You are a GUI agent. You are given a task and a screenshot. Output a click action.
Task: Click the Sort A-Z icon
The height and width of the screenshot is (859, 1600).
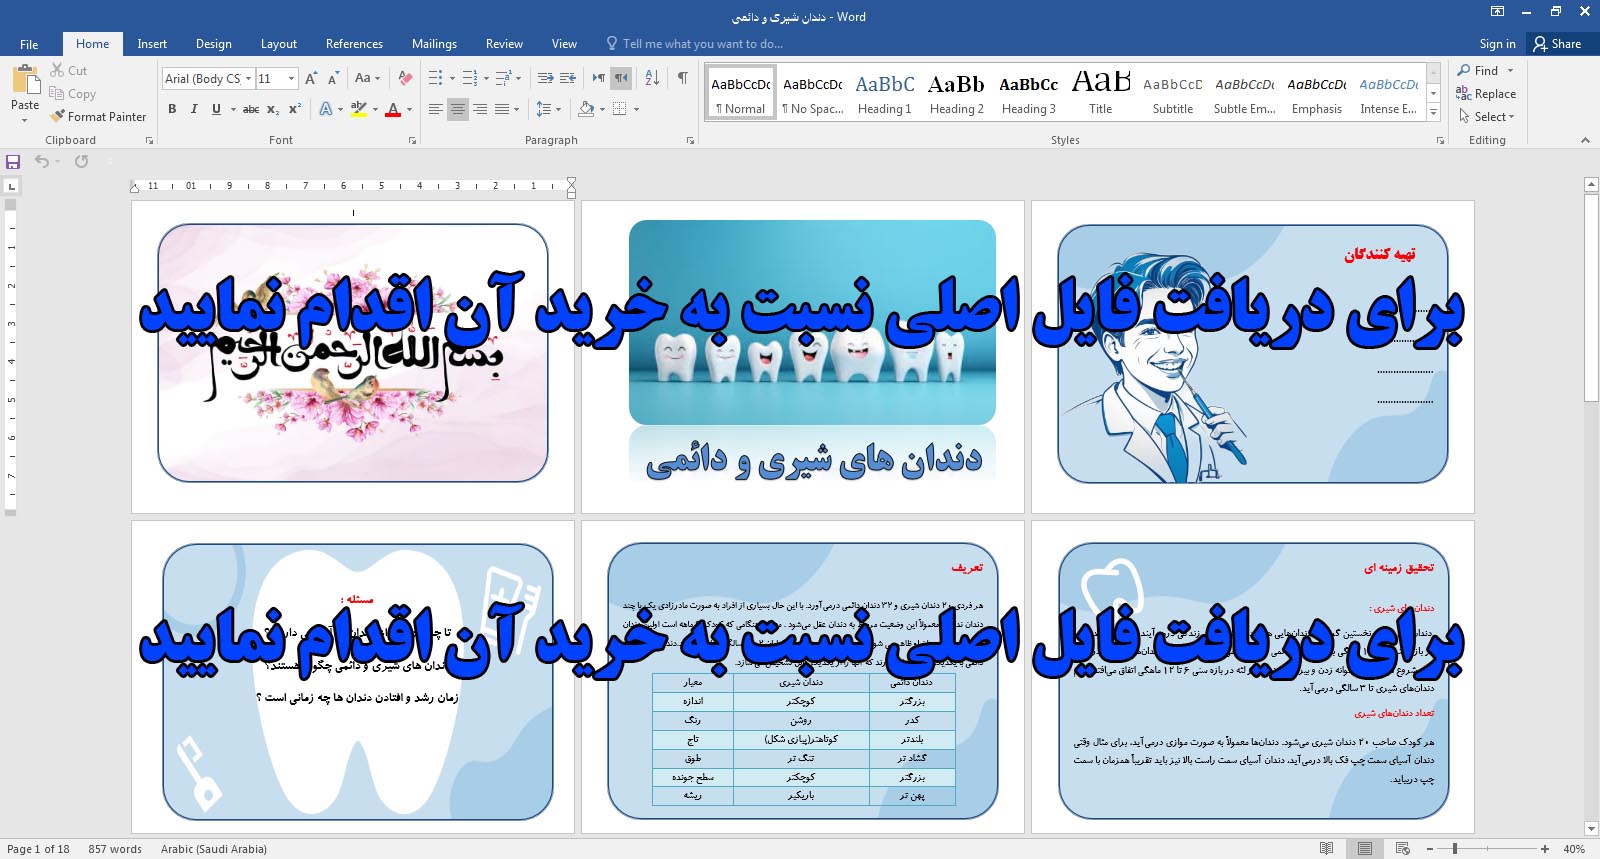pos(652,78)
